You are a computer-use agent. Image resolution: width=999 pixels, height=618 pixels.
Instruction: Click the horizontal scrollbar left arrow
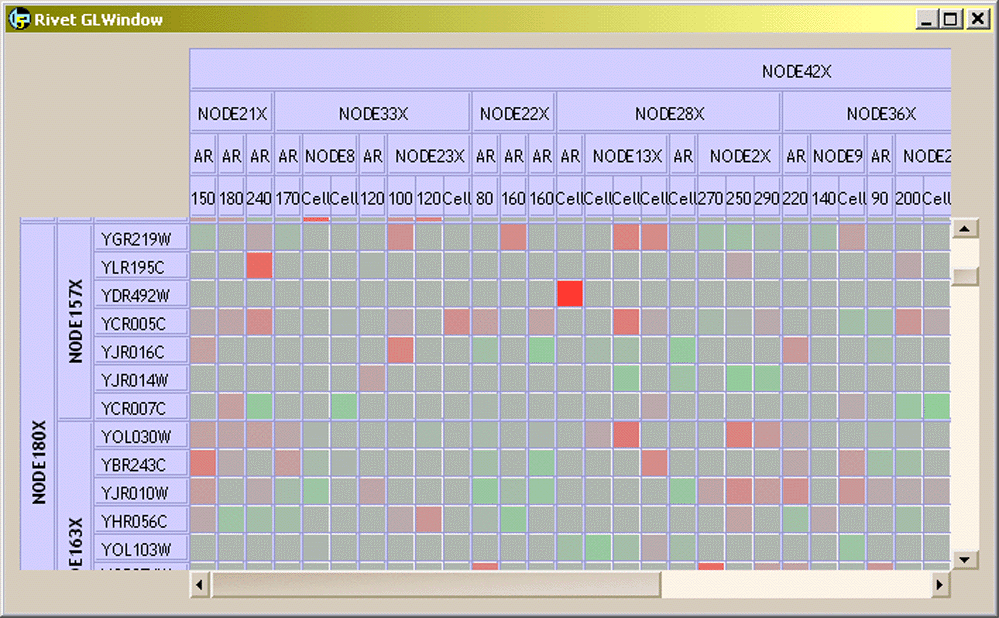pos(200,583)
